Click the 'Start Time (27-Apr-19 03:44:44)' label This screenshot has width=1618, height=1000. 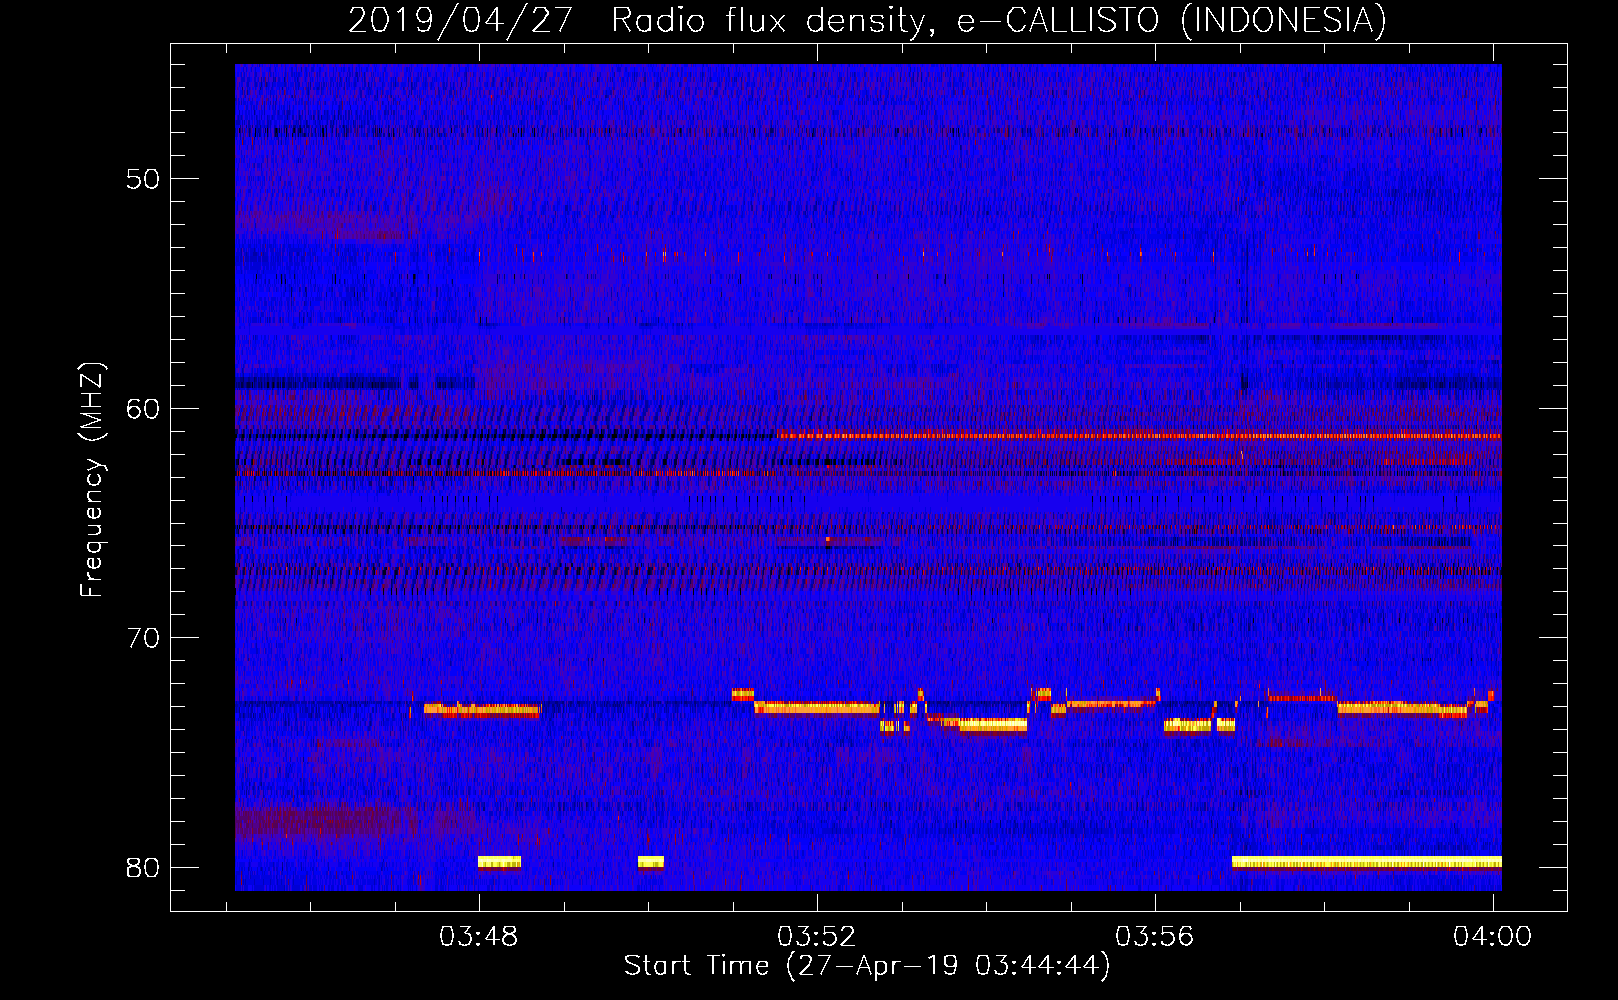(x=867, y=966)
